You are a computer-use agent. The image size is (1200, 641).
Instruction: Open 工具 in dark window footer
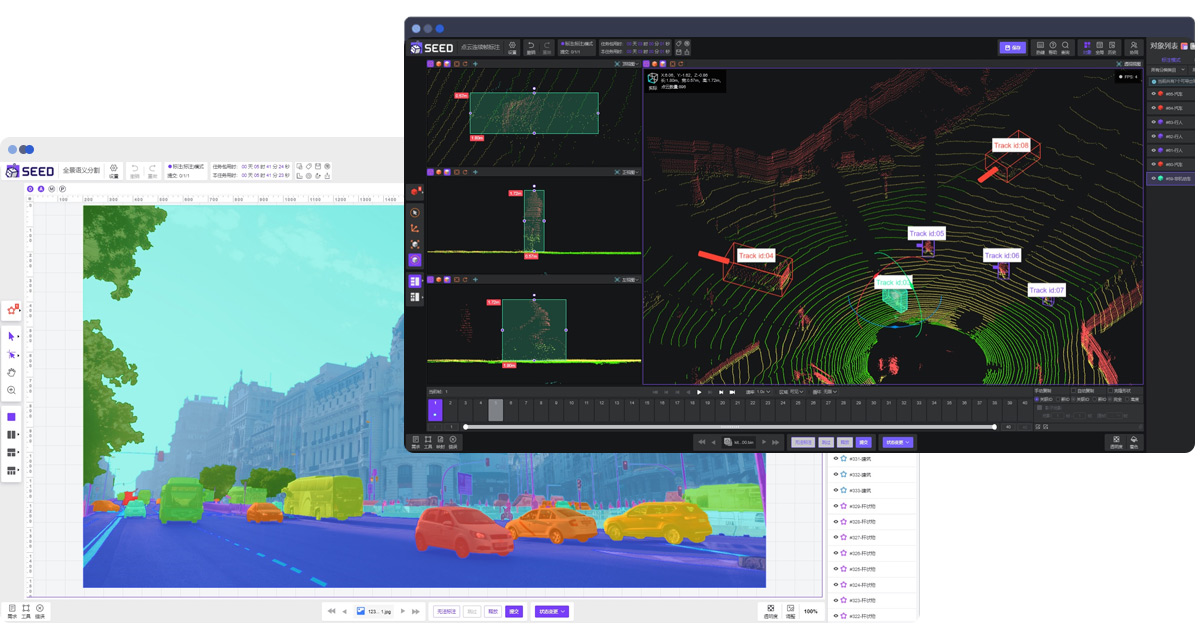pyautogui.click(x=428, y=441)
